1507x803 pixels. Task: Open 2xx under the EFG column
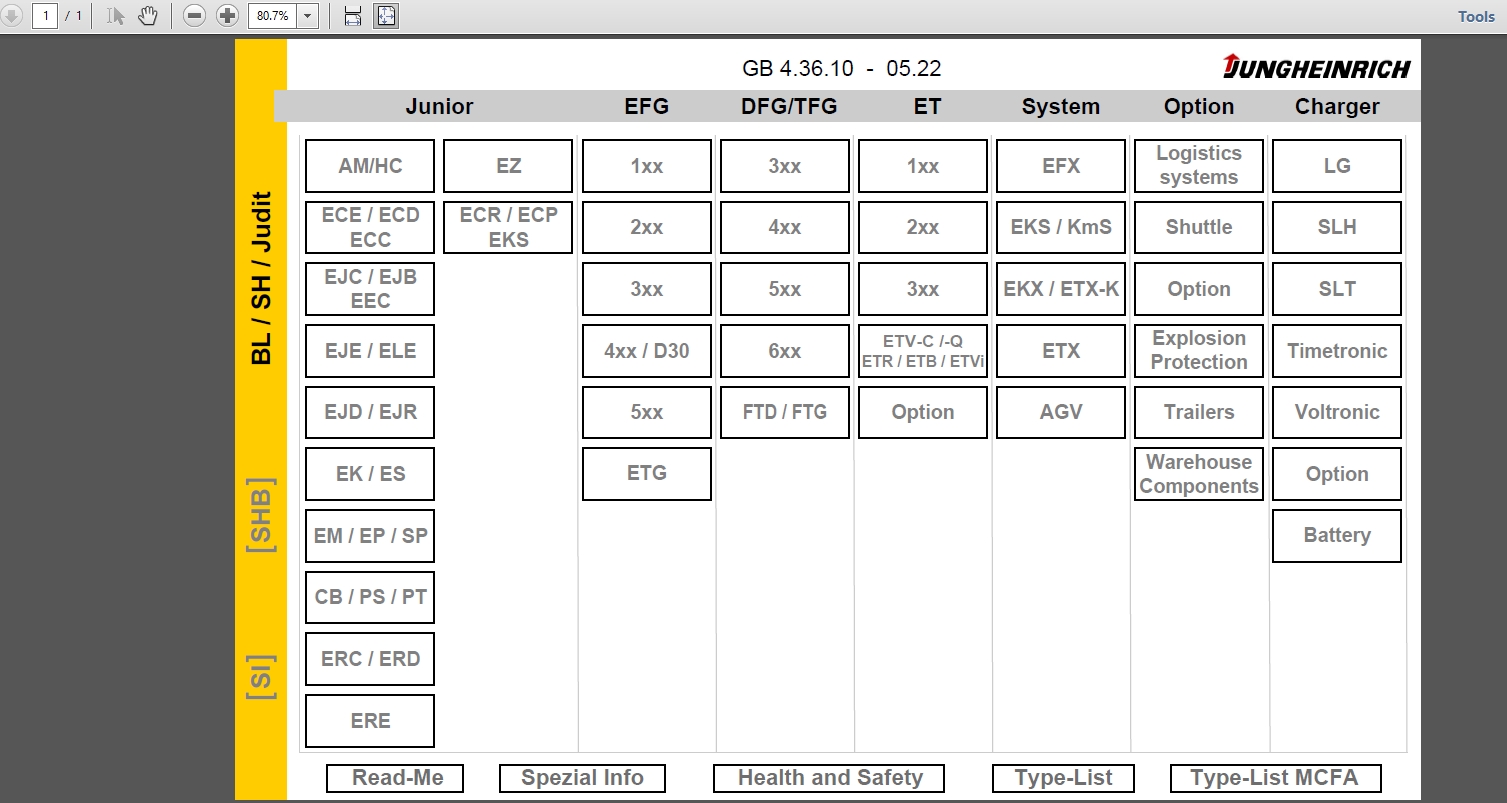point(647,227)
